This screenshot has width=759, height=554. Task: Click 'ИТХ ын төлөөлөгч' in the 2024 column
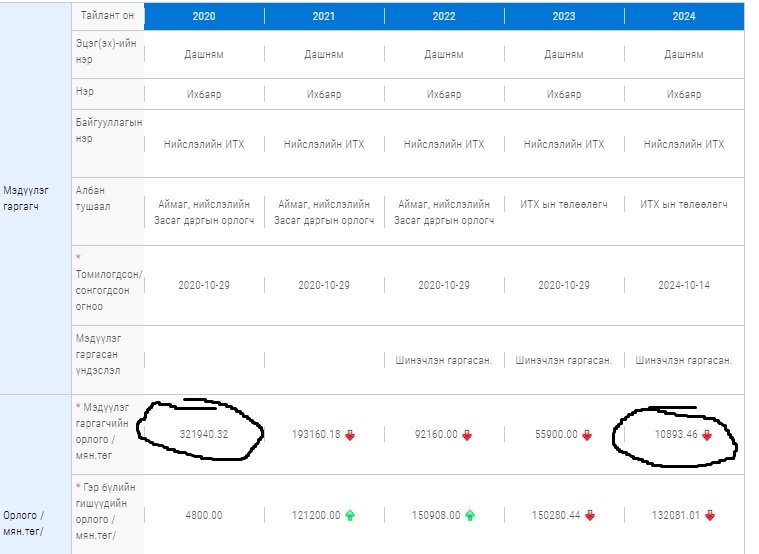pos(684,204)
